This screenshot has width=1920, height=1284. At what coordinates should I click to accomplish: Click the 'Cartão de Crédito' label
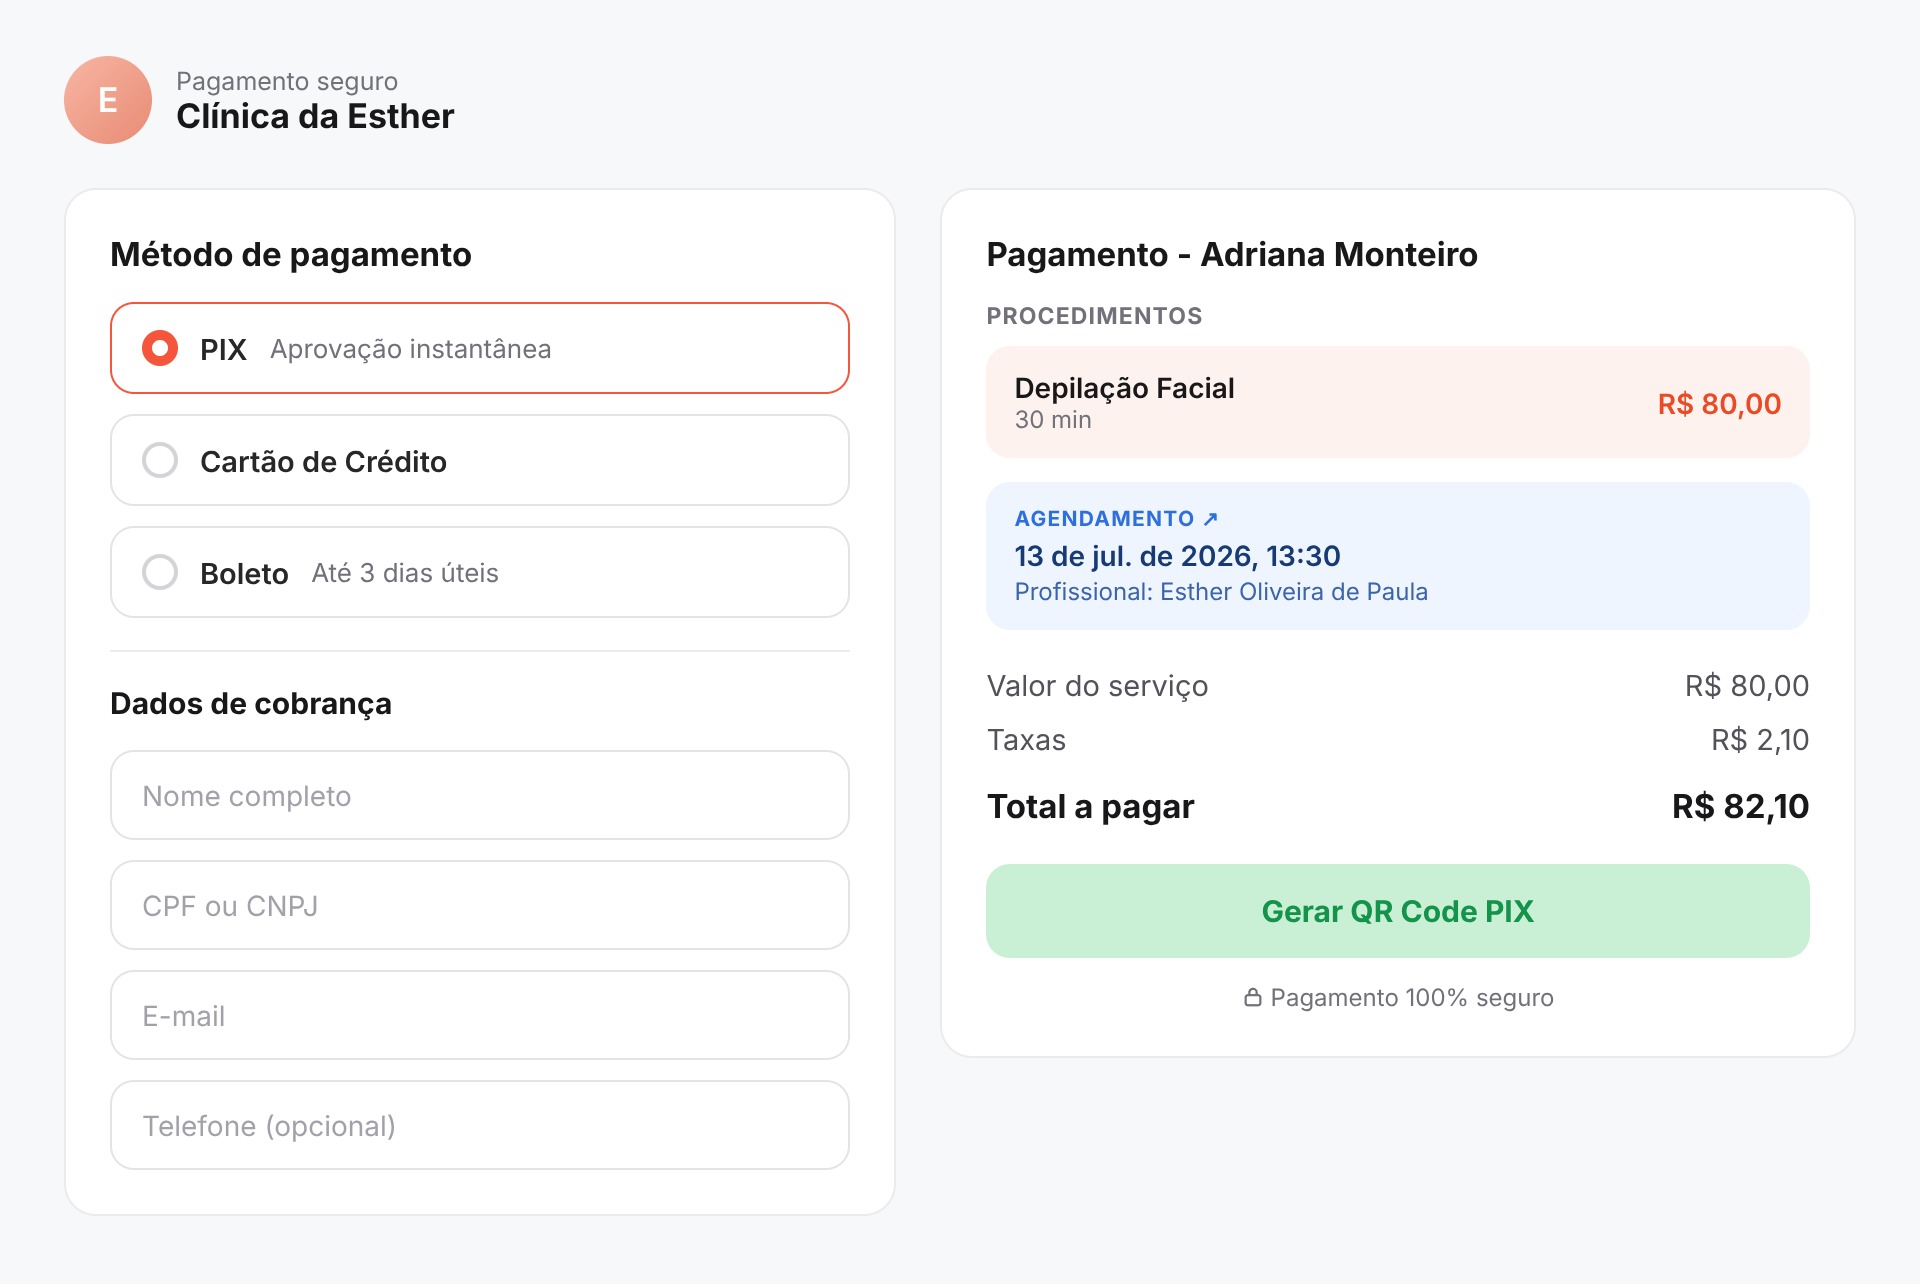coord(323,461)
